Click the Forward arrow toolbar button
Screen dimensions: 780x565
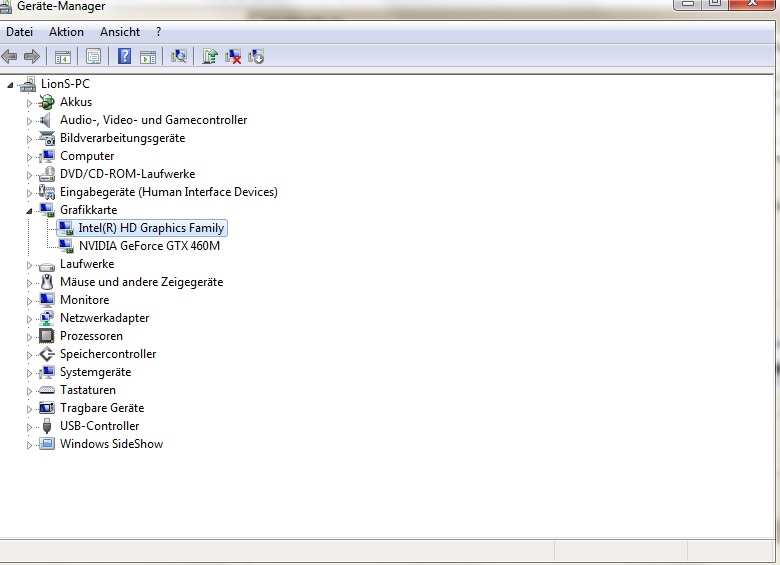32,56
